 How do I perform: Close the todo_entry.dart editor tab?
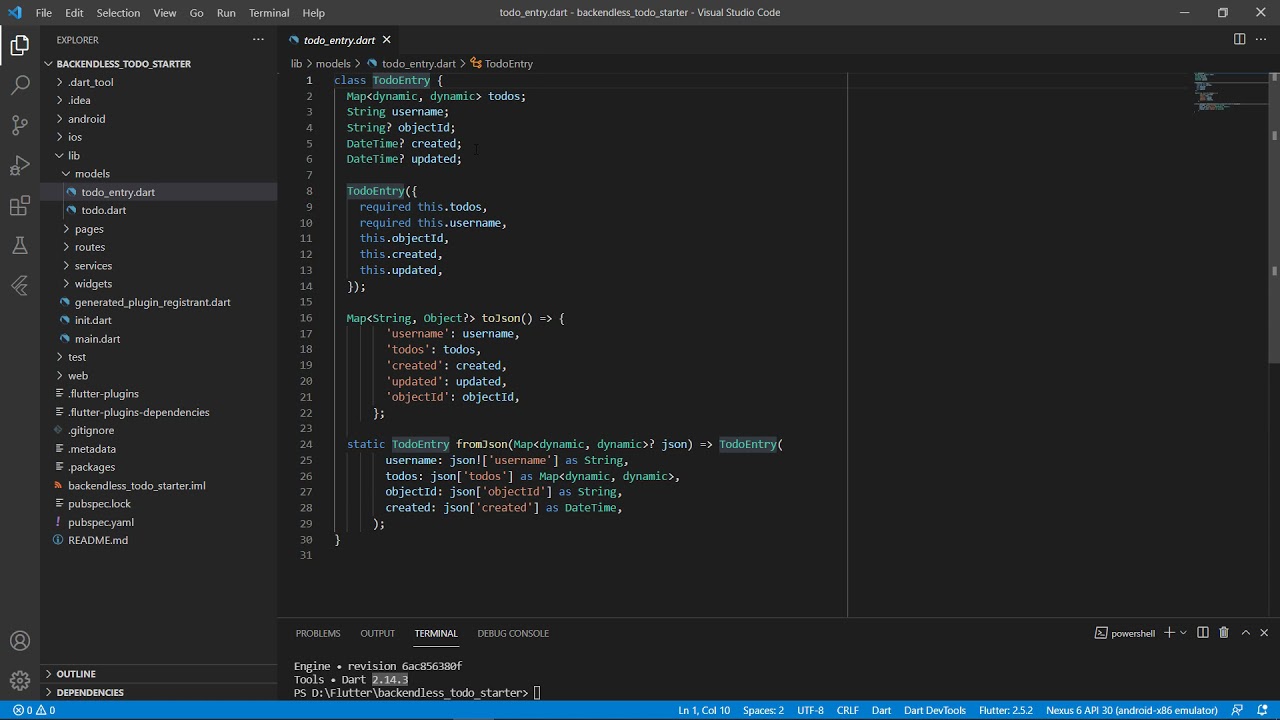[x=386, y=40]
